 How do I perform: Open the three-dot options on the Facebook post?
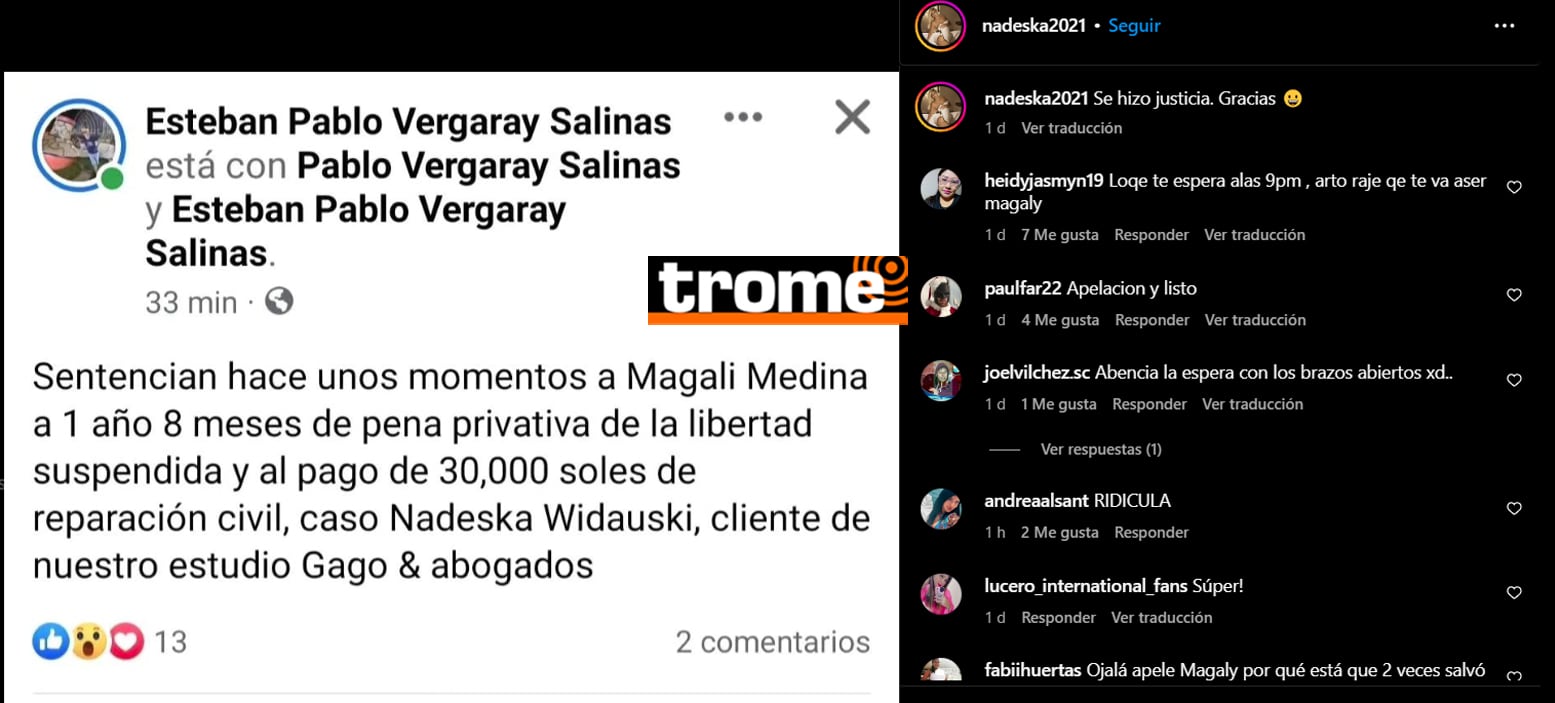(x=743, y=117)
